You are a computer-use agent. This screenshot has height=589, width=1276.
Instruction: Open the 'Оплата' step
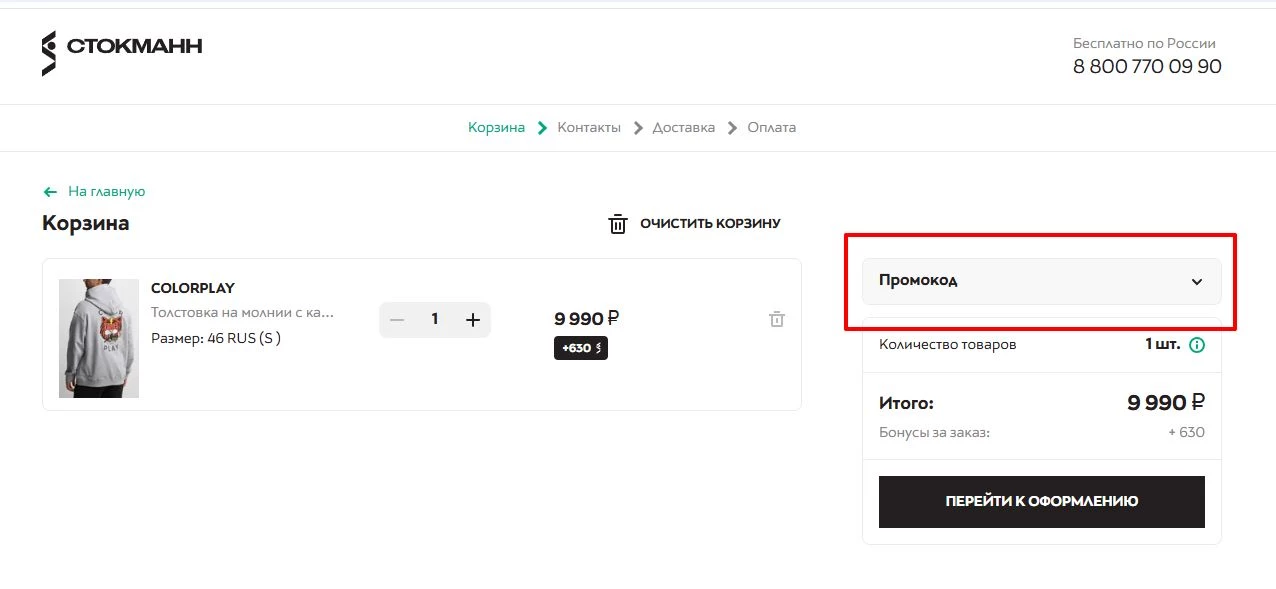(772, 127)
